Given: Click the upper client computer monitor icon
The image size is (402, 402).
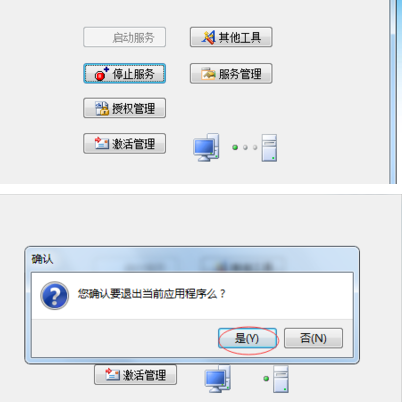Looking at the screenshot, I should (x=206, y=148).
